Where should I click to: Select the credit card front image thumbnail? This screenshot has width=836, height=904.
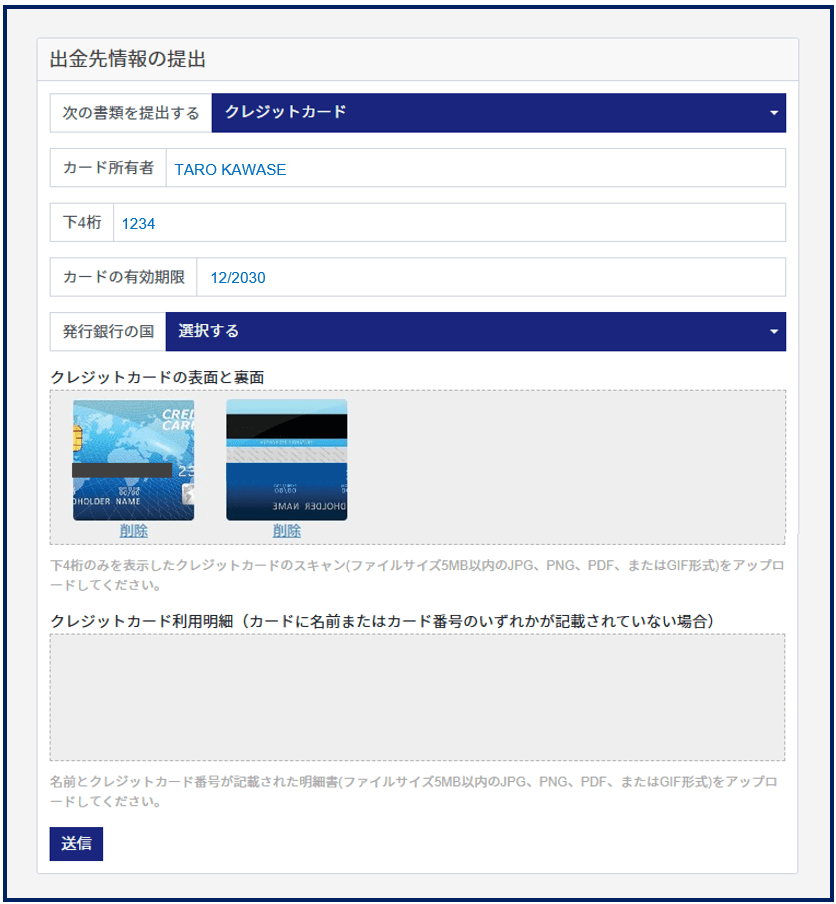(x=133, y=459)
